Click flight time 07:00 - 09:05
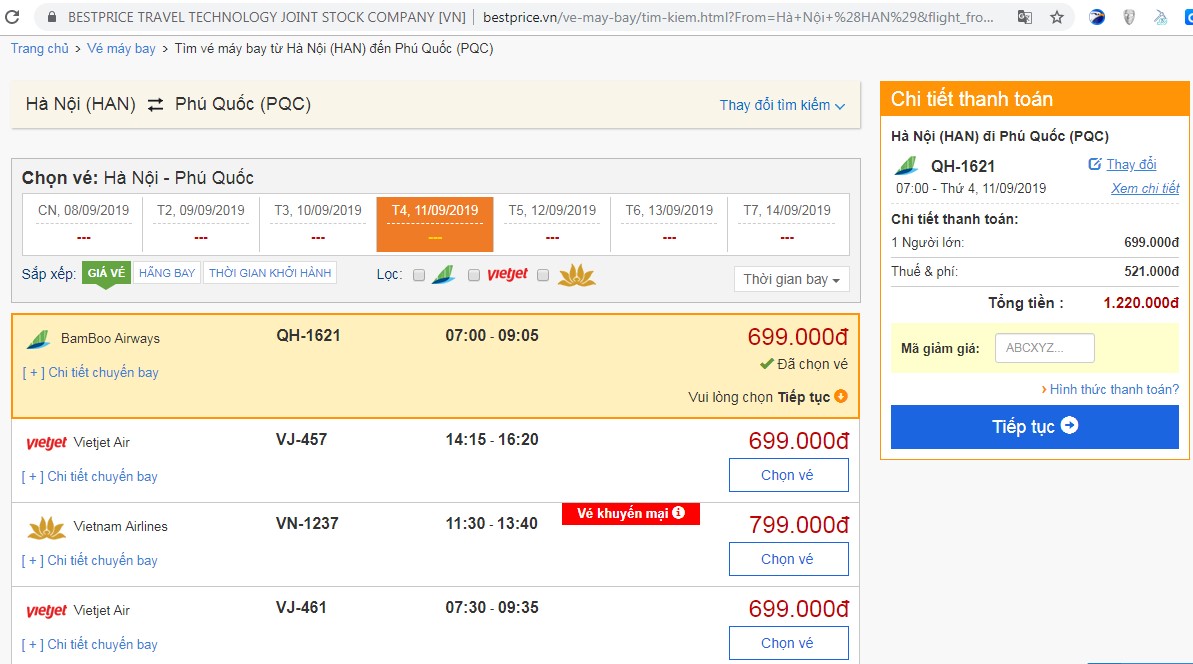The image size is (1193, 664). pos(492,335)
